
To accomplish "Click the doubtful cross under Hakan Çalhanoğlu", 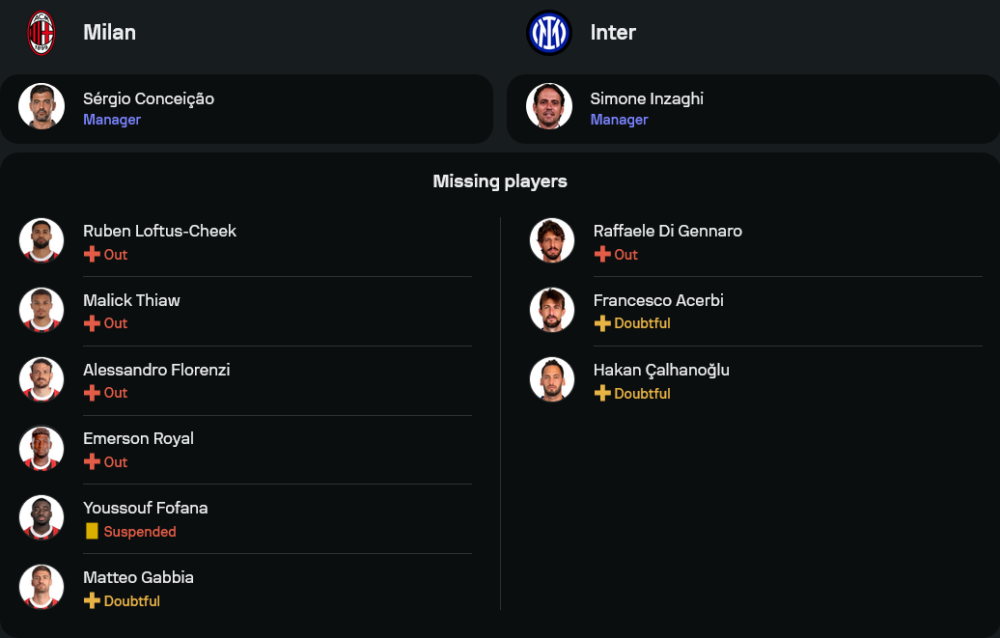I will (x=602, y=394).
